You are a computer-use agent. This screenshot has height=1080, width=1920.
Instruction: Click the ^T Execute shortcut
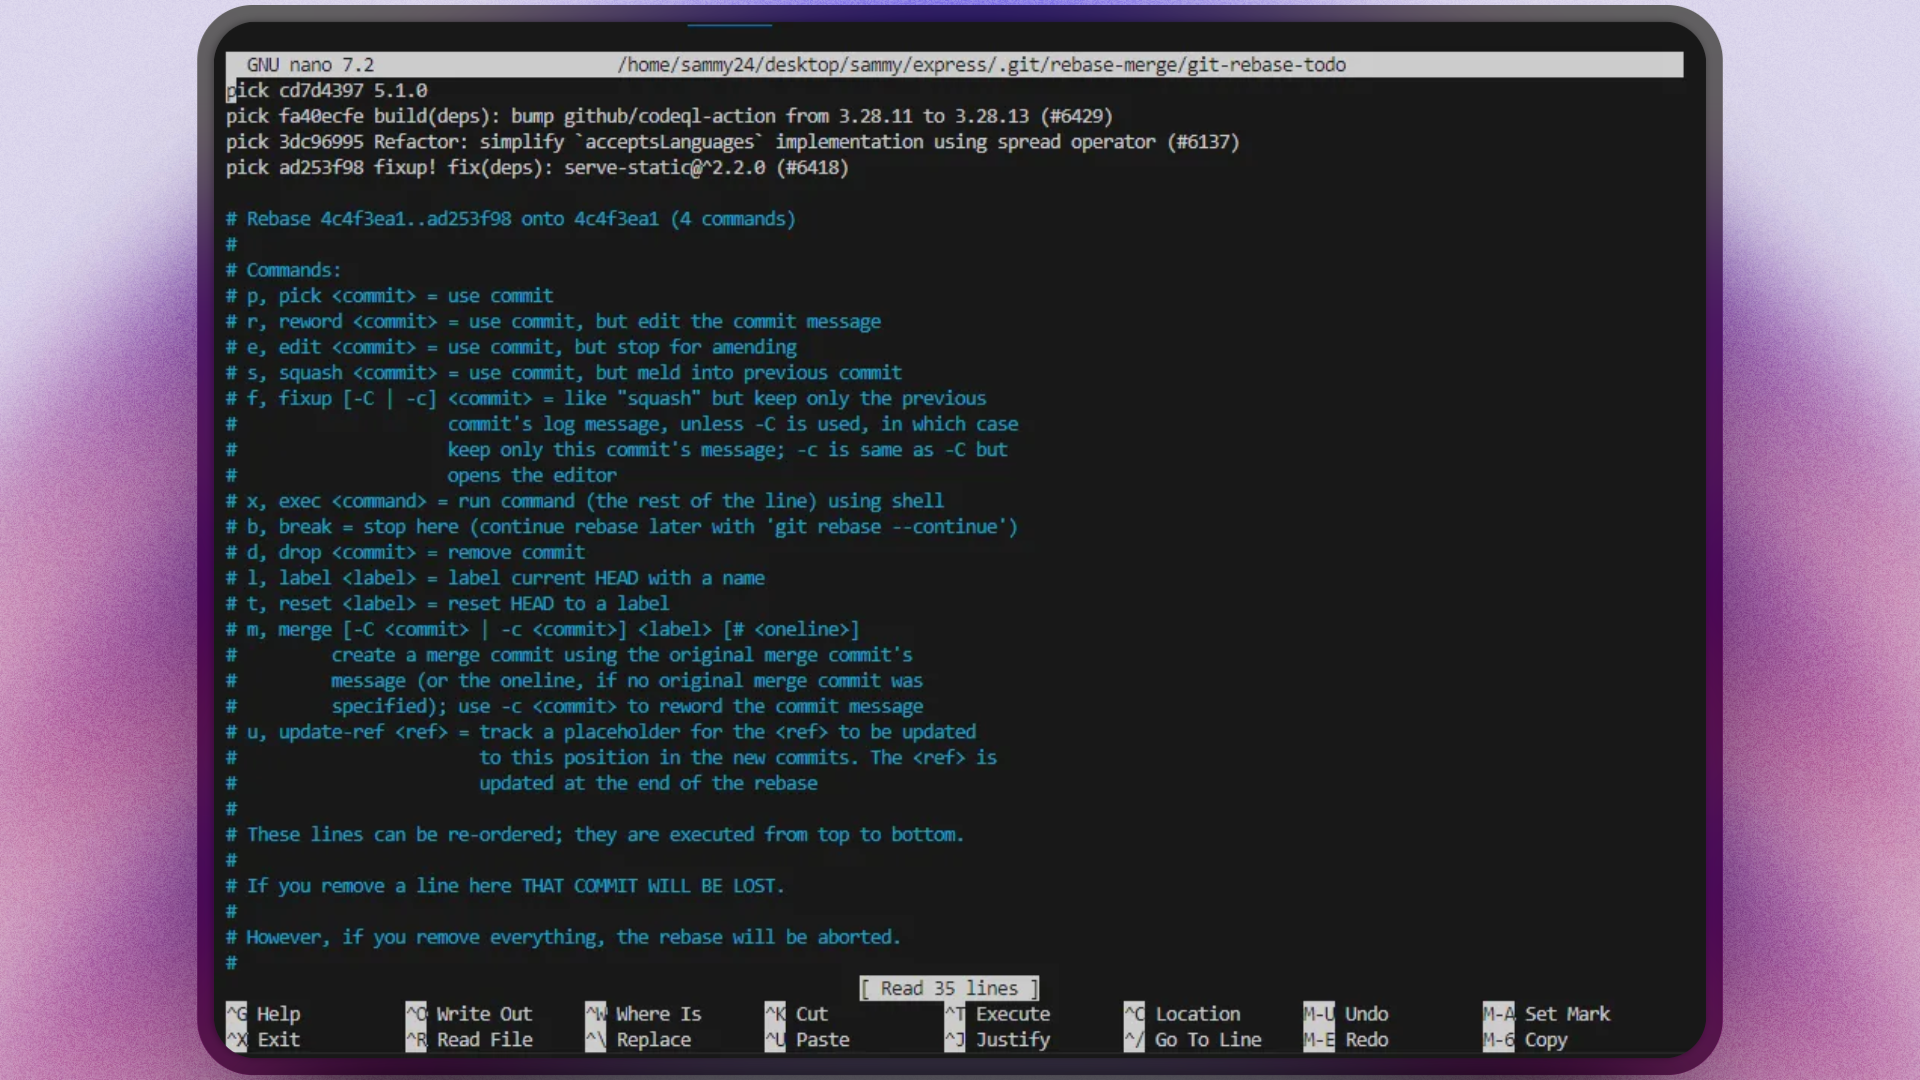click(x=998, y=1013)
